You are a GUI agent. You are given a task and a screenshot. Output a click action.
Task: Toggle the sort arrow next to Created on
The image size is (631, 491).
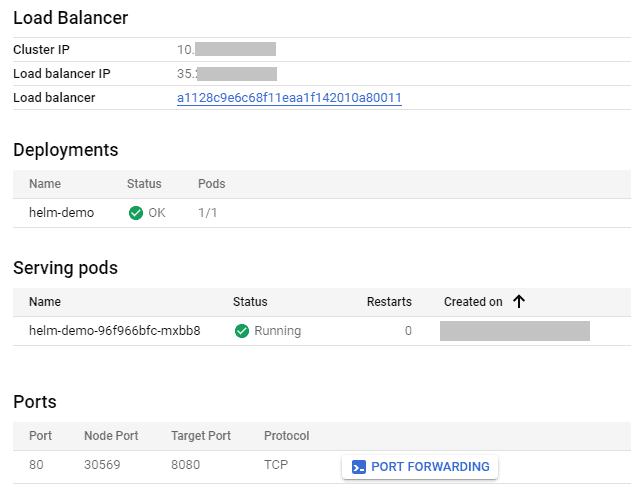click(x=519, y=302)
